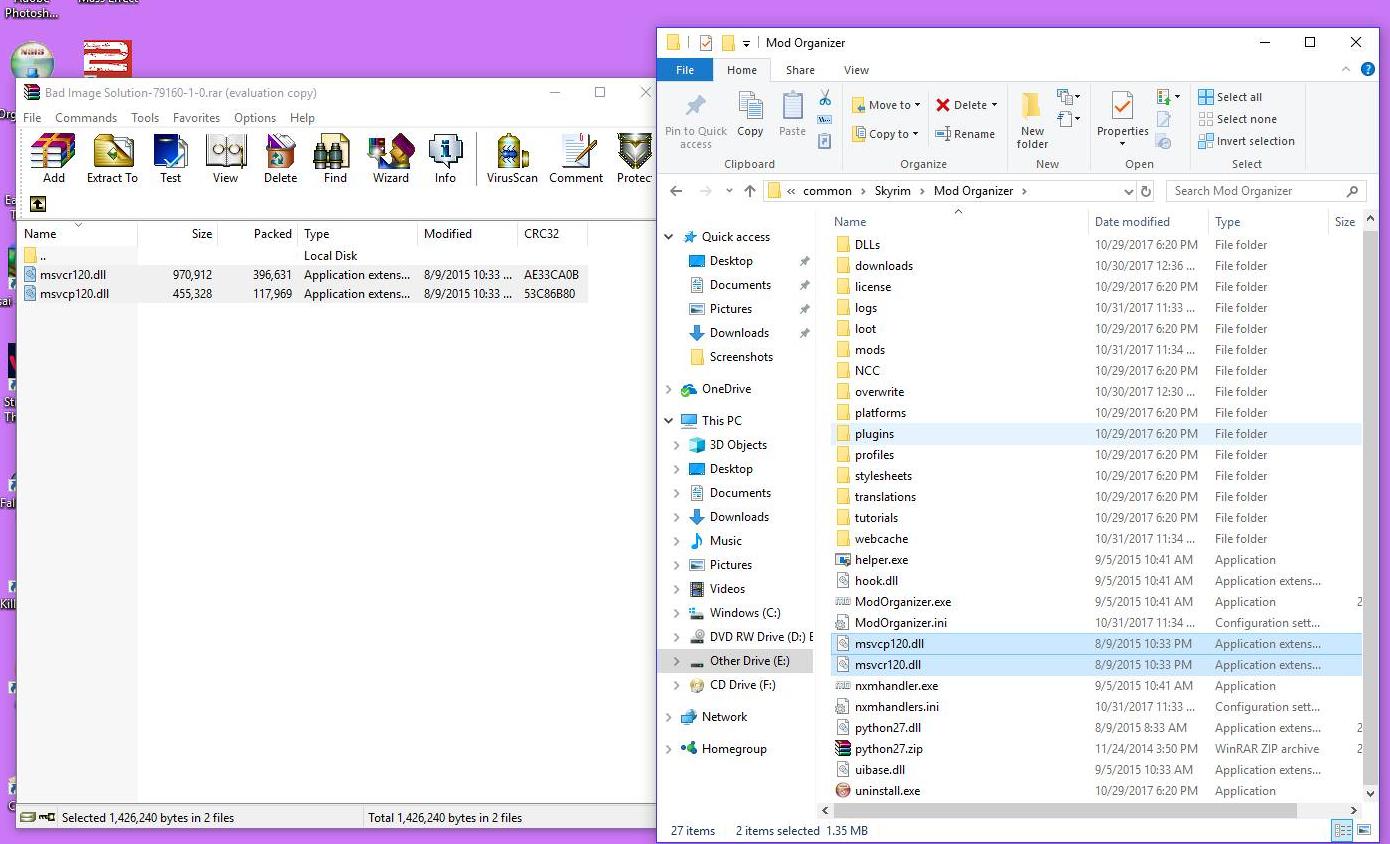Select python27.zip in Explorer
This screenshot has width=1390, height=844.
point(1096,749)
